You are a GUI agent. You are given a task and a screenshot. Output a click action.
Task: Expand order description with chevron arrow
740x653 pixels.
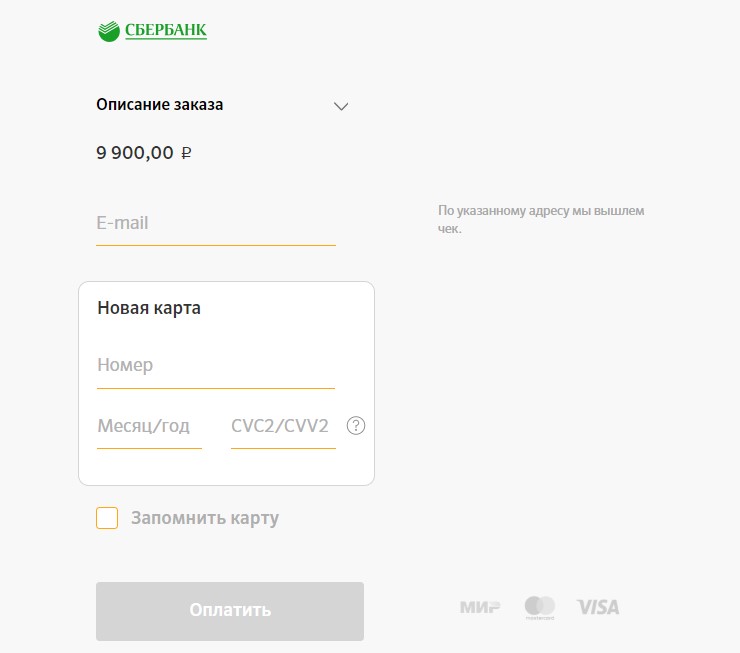[341, 106]
